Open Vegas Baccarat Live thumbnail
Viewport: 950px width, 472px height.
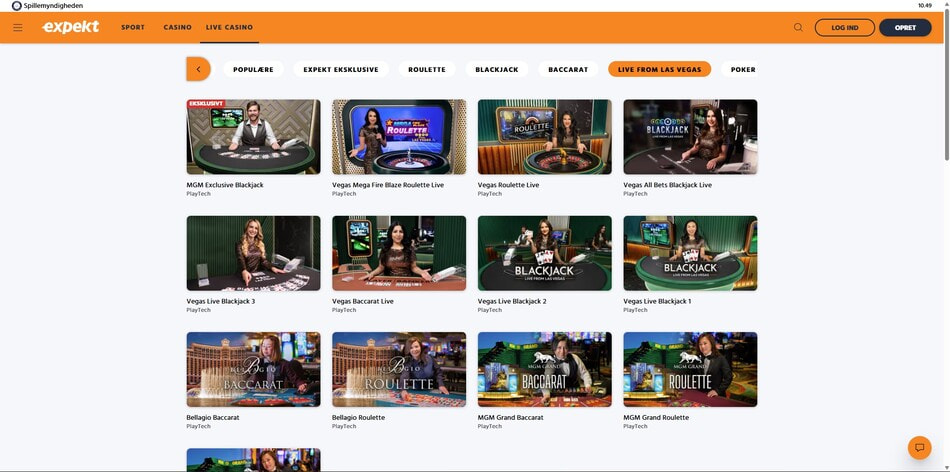(x=399, y=253)
